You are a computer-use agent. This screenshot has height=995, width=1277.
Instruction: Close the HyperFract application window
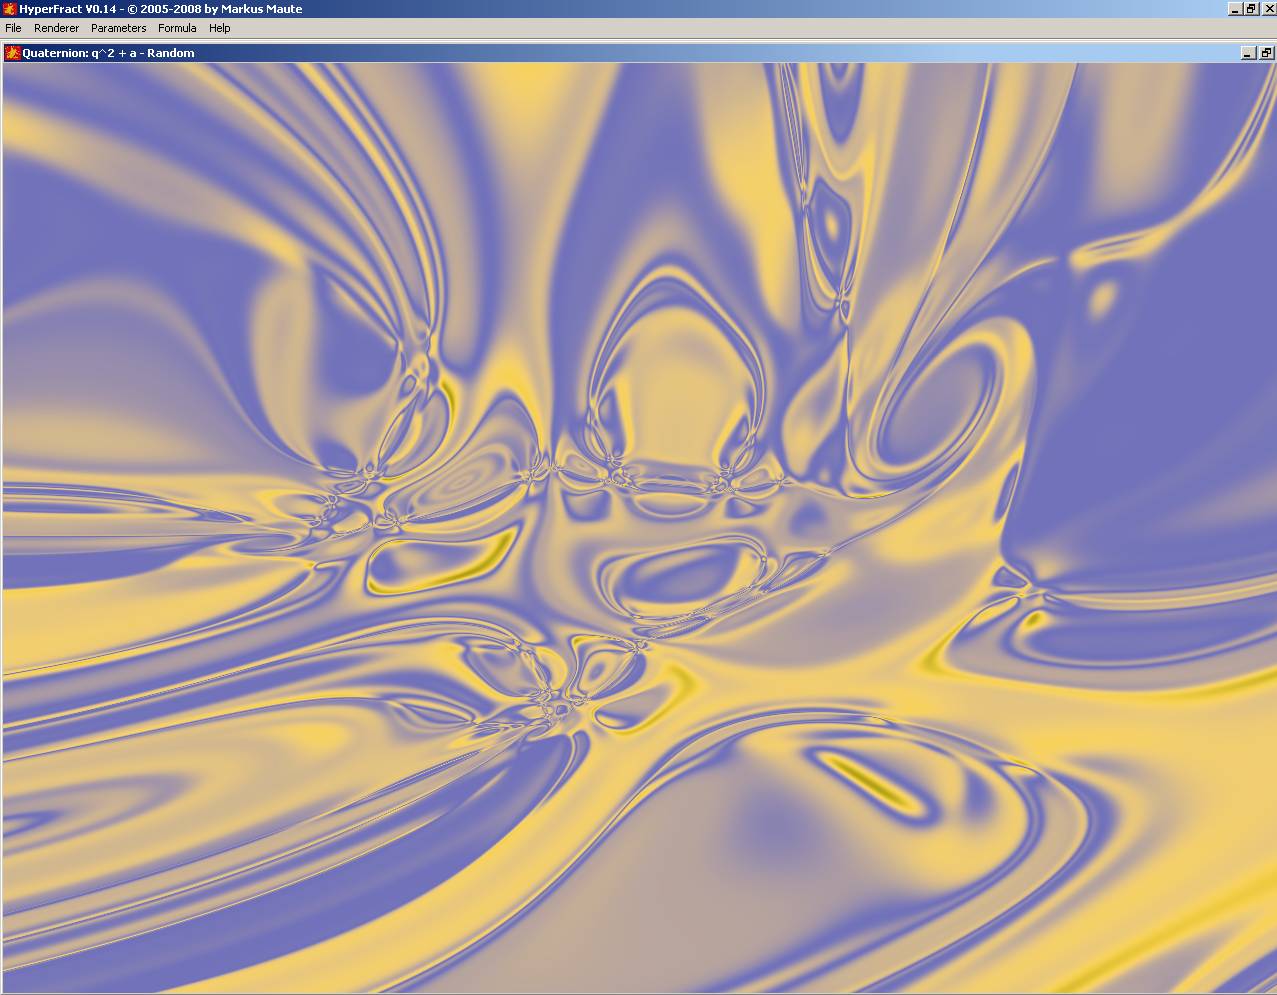(1267, 9)
